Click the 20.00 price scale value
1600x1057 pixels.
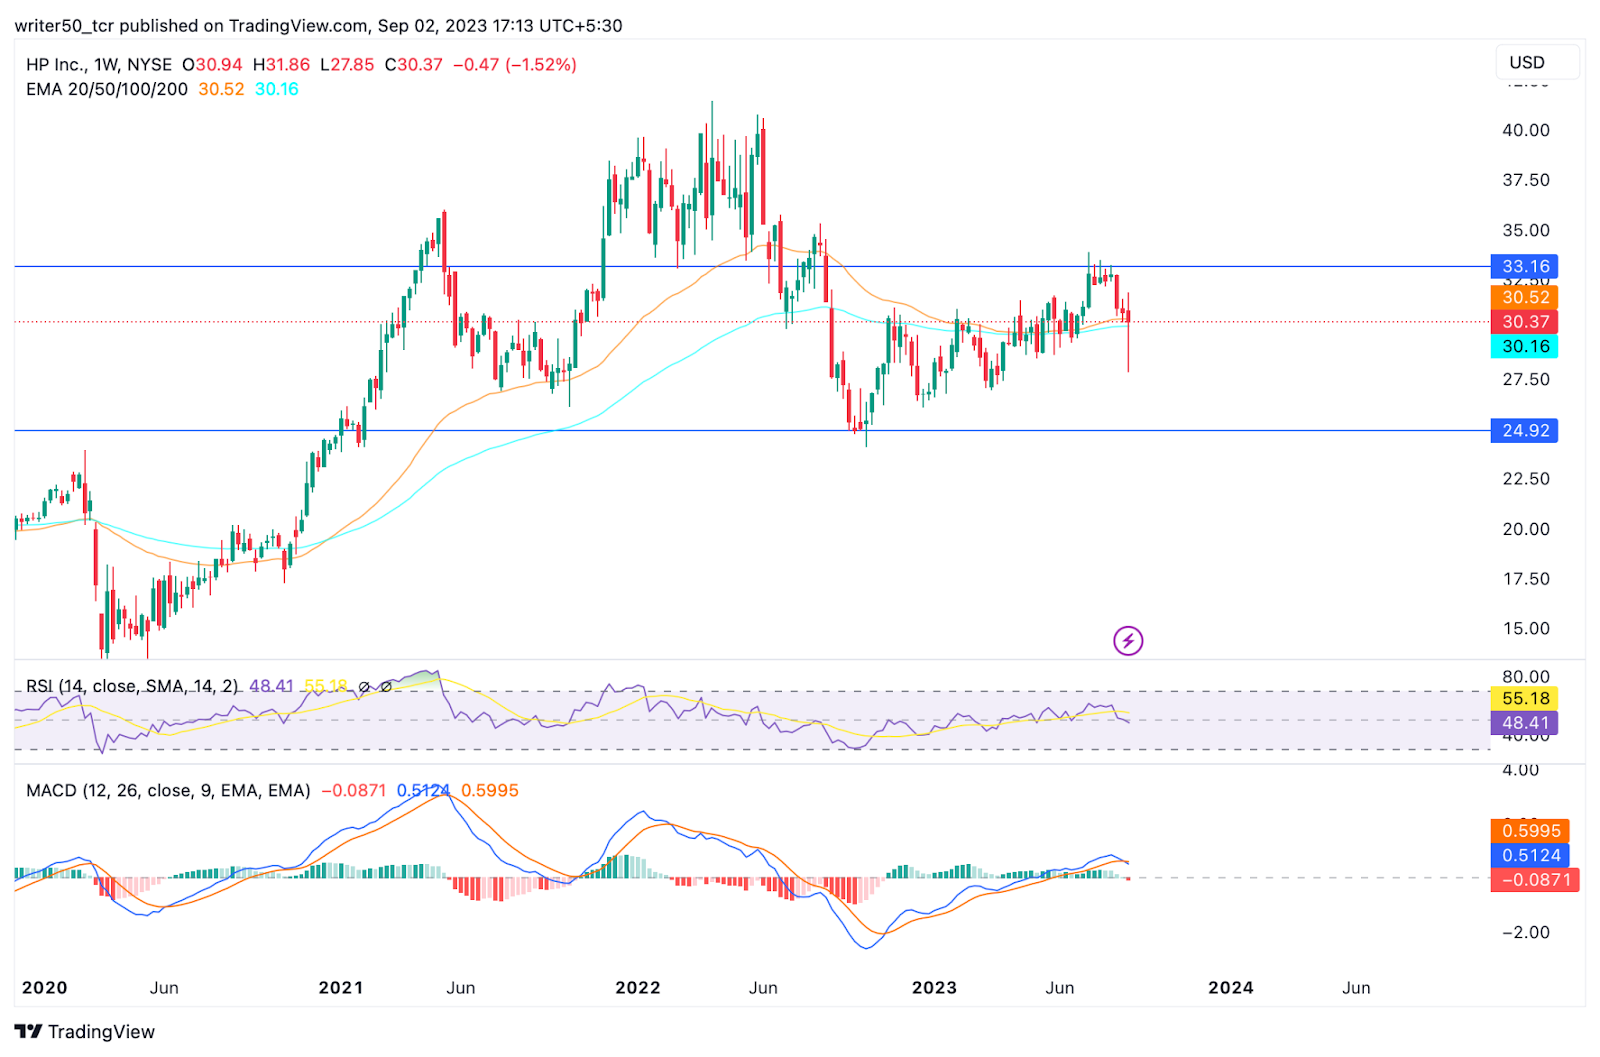click(x=1526, y=529)
